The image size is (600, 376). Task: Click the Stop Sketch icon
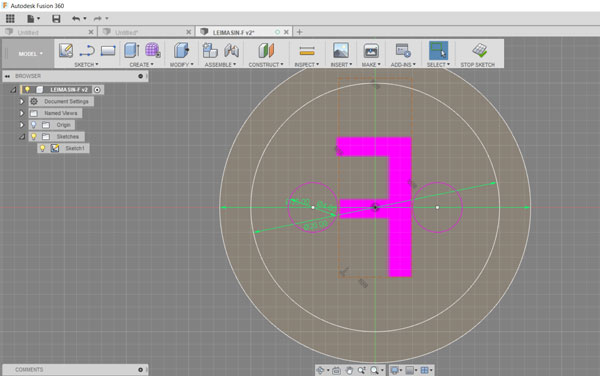479,50
